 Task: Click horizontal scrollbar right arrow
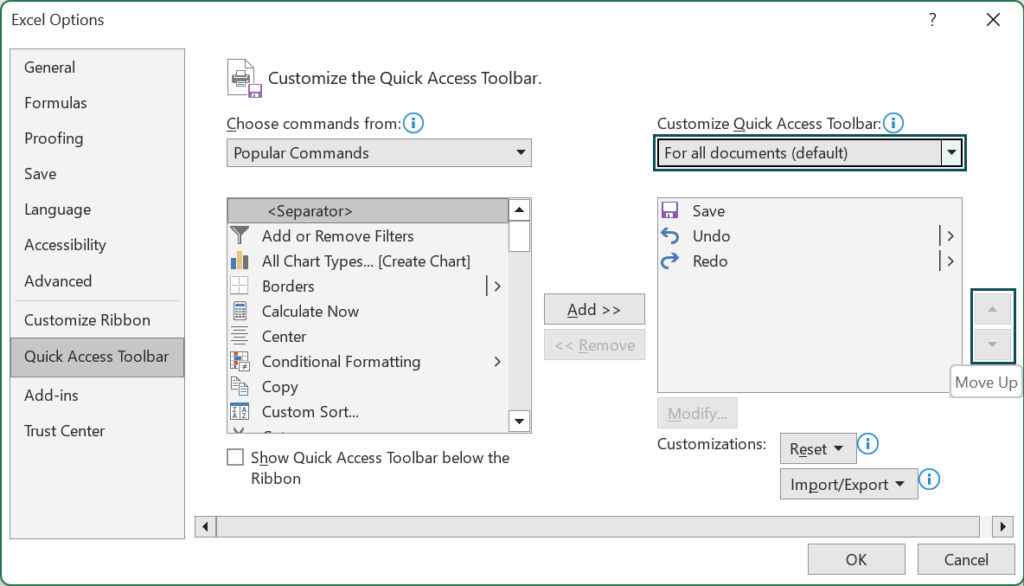(1002, 527)
